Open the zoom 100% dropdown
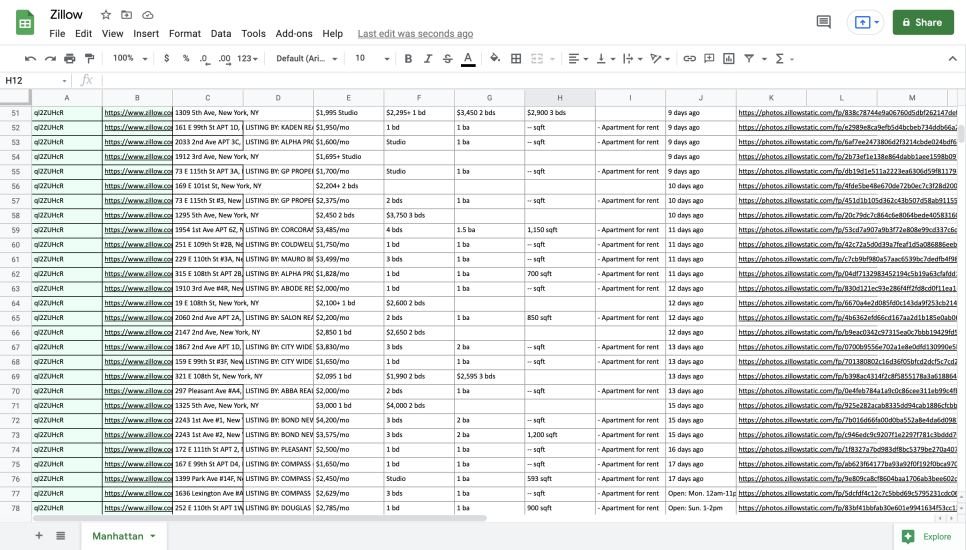The height and width of the screenshot is (550, 966). click(129, 59)
